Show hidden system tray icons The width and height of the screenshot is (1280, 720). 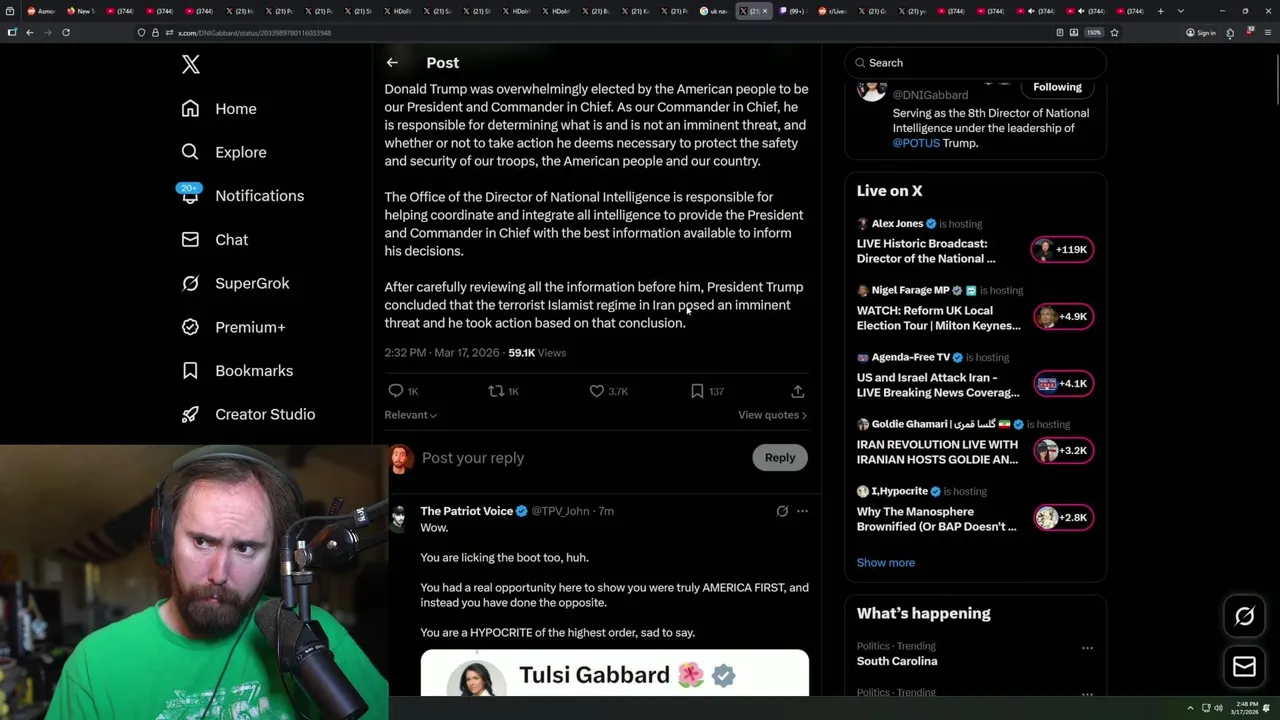pos(1190,708)
